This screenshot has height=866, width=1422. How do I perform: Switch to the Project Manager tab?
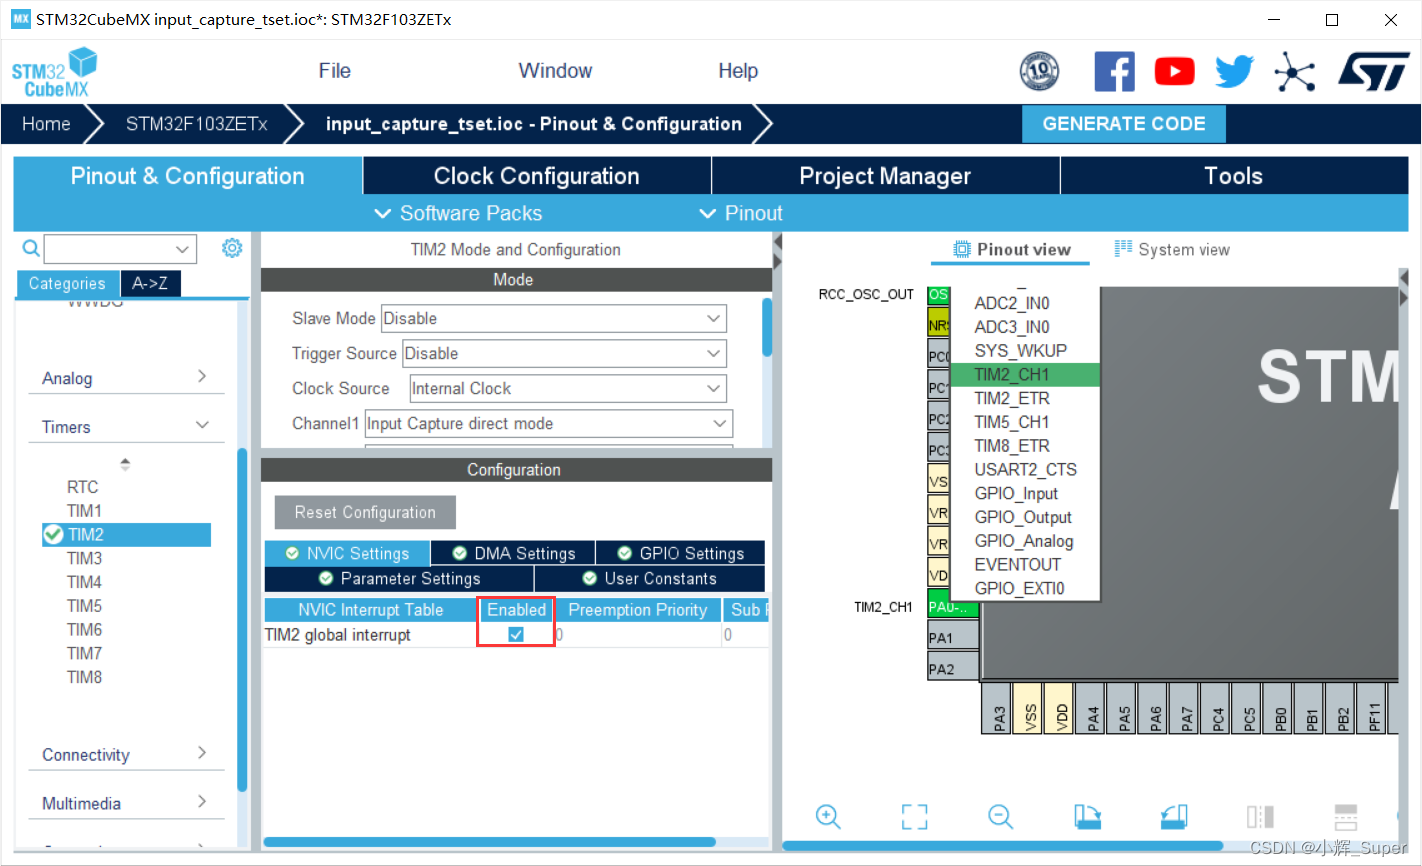tap(885, 176)
